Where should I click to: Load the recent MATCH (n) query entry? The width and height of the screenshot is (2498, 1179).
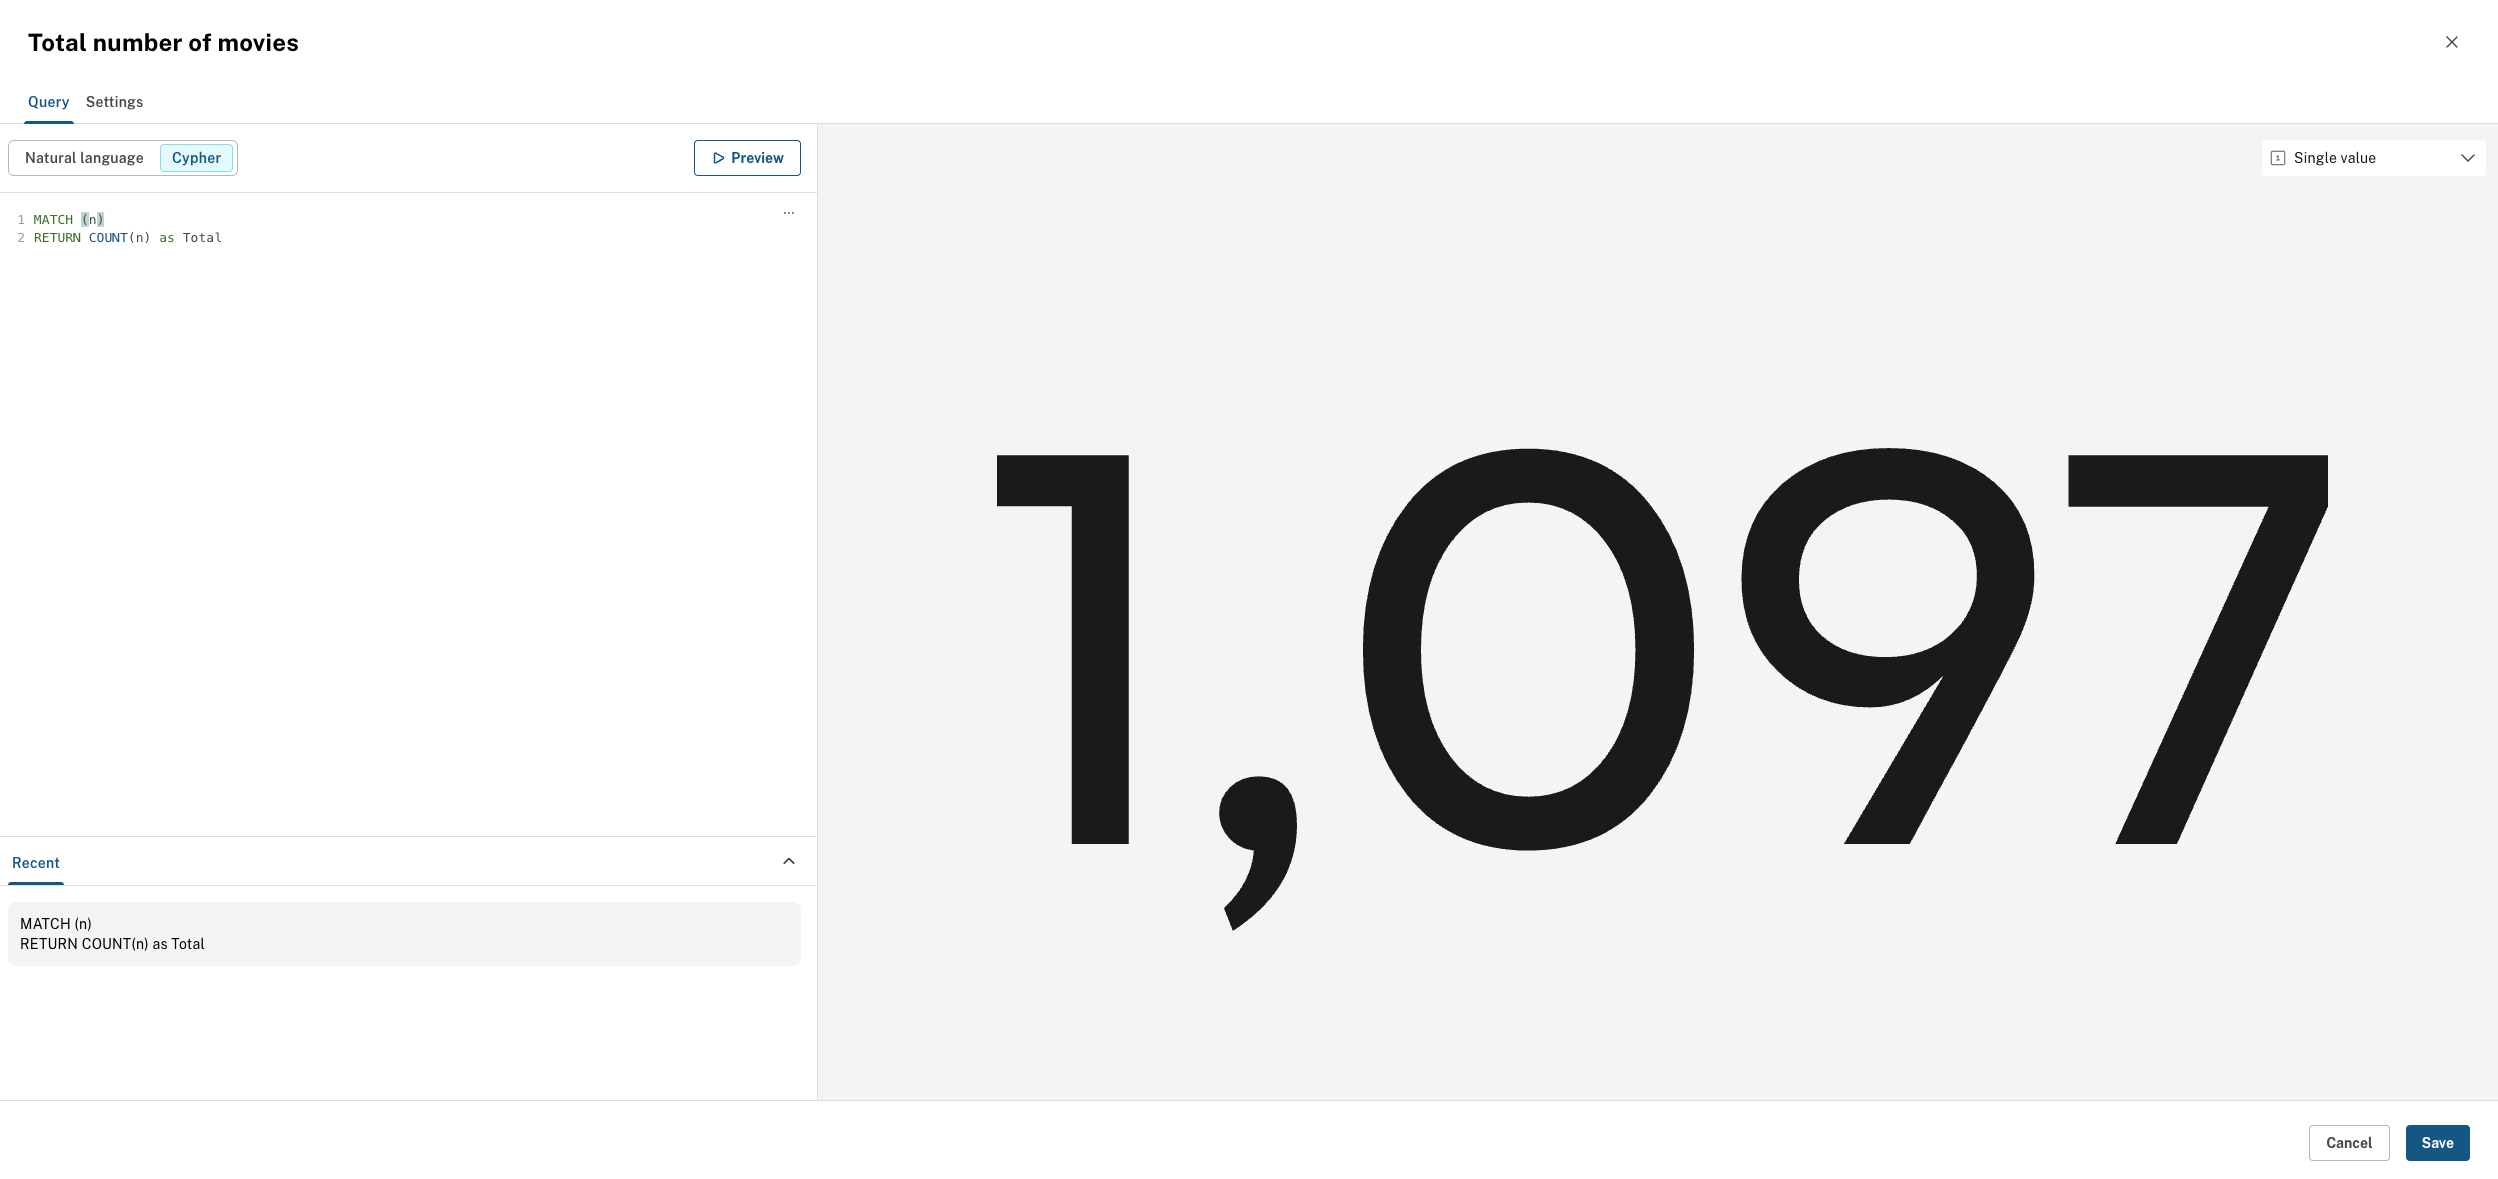point(404,934)
